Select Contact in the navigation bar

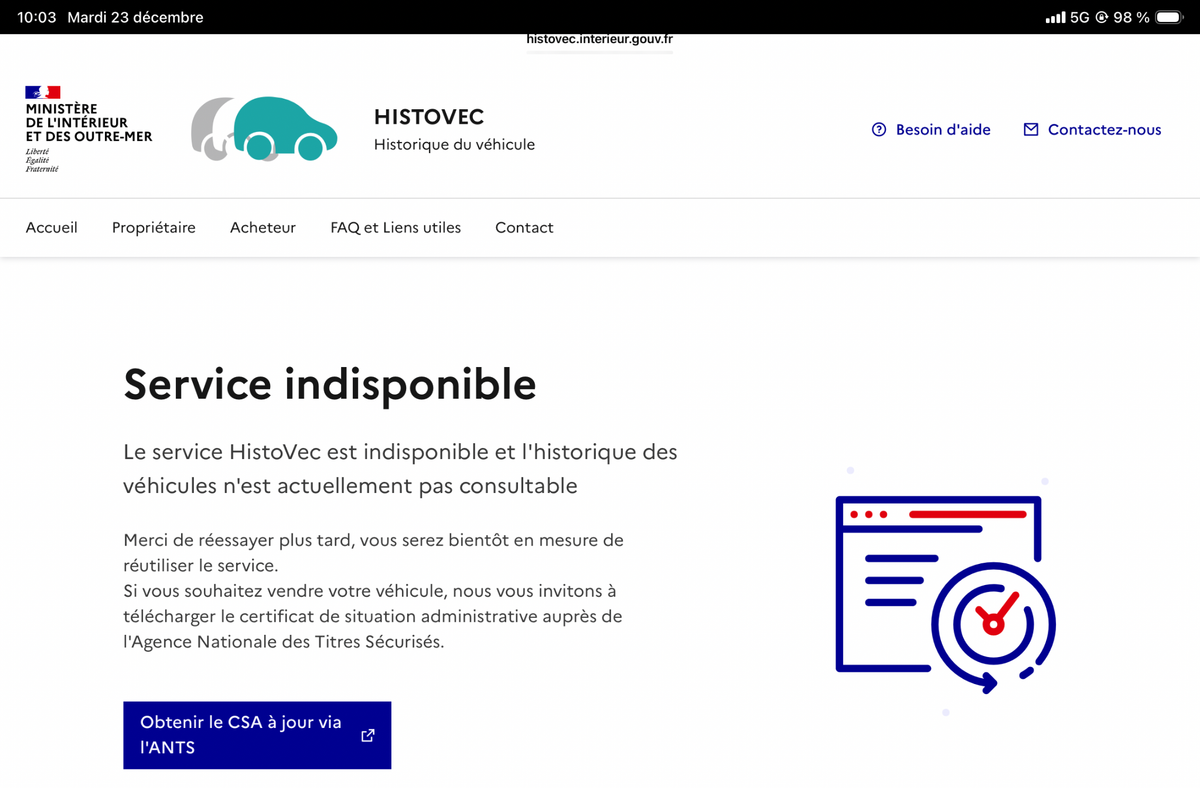pos(524,227)
